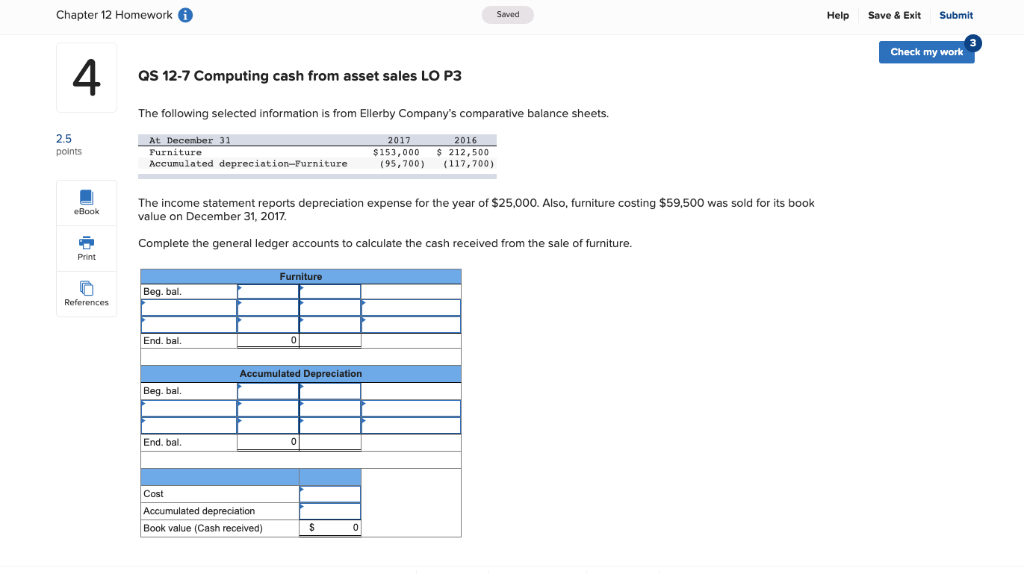This screenshot has width=1024, height=574.
Task: Open the Help menu
Action: [x=838, y=15]
